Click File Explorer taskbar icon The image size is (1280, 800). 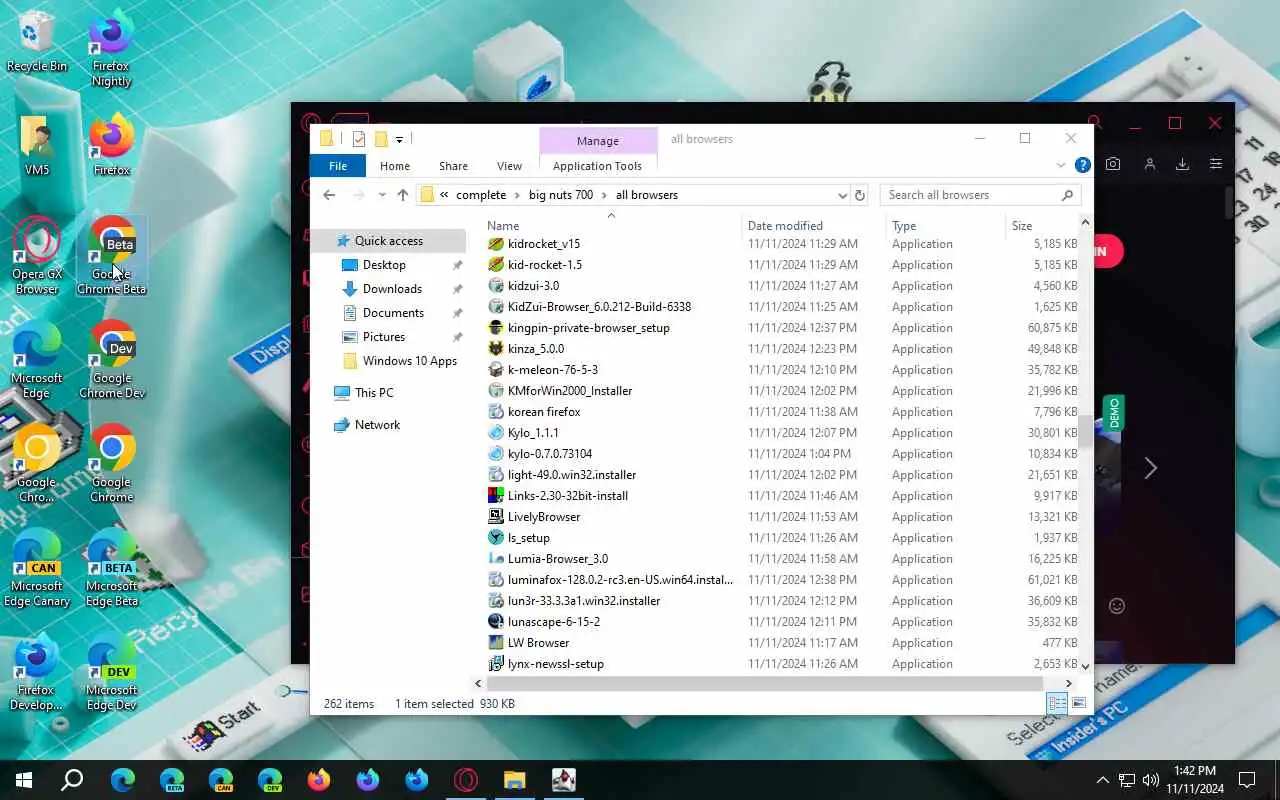pos(514,780)
